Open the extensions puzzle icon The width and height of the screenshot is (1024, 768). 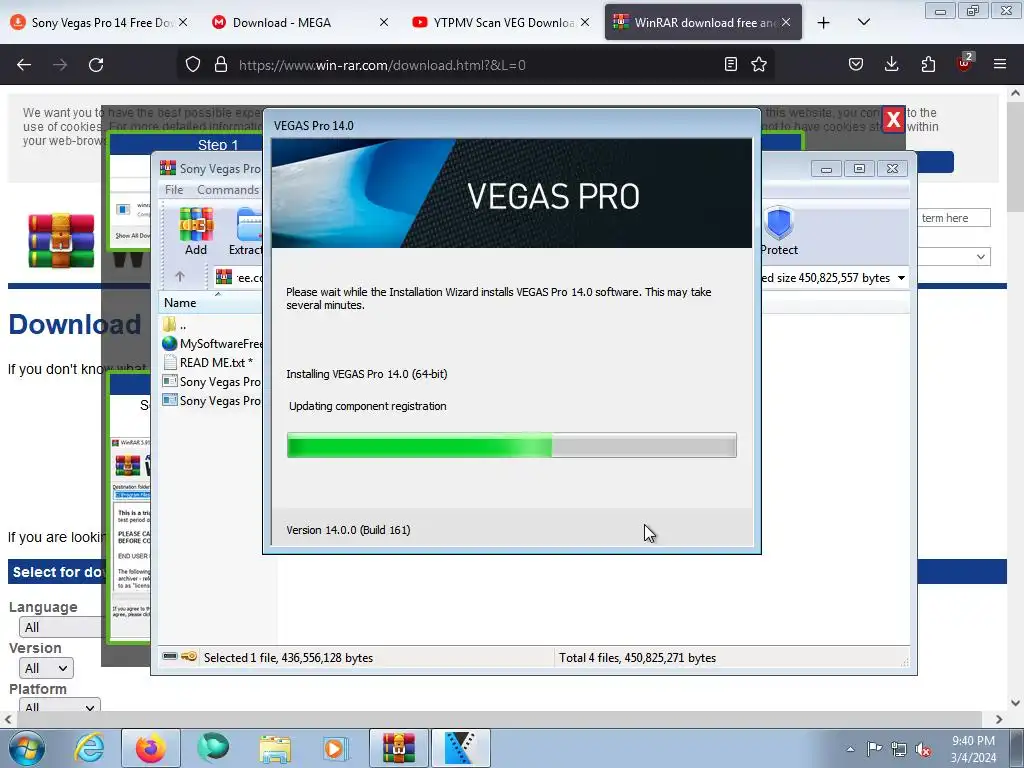point(928,64)
